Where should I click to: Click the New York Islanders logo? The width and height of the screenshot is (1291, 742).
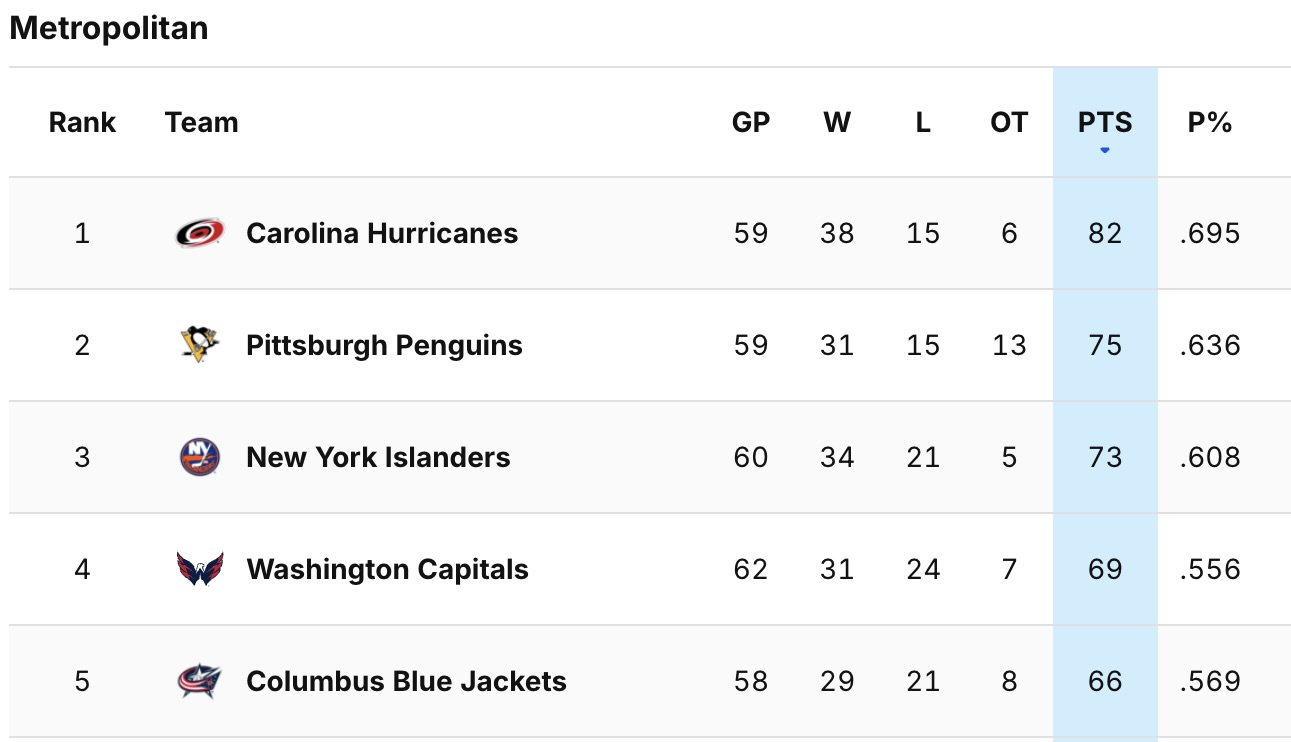(200, 457)
